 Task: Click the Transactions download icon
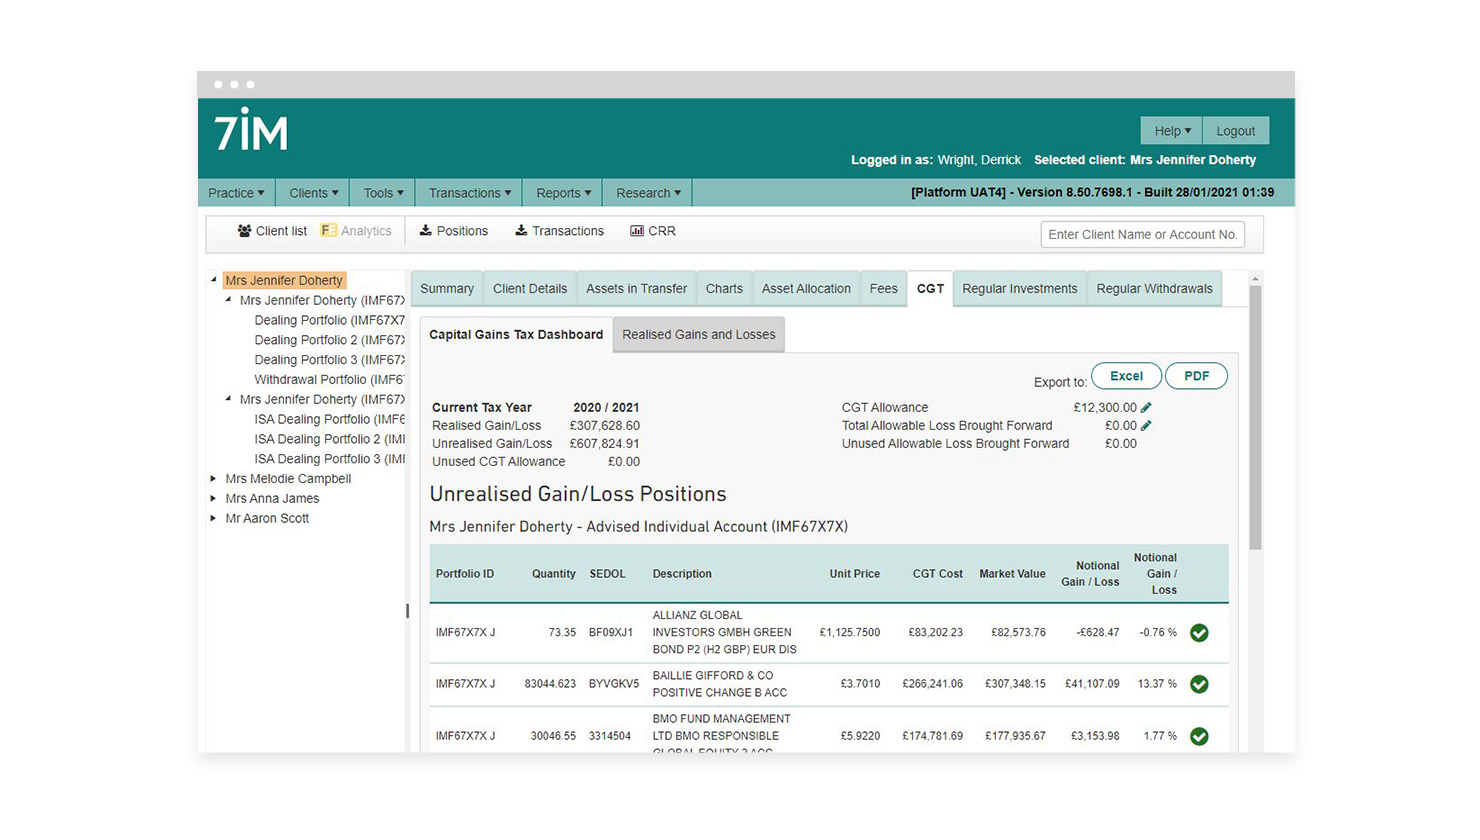coord(521,231)
